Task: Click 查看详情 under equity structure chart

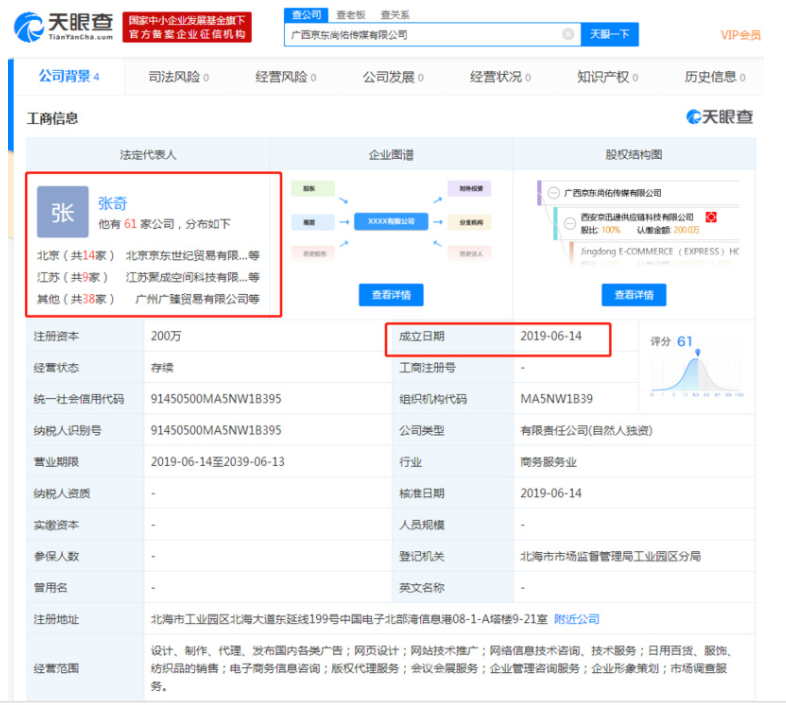Action: (634, 295)
